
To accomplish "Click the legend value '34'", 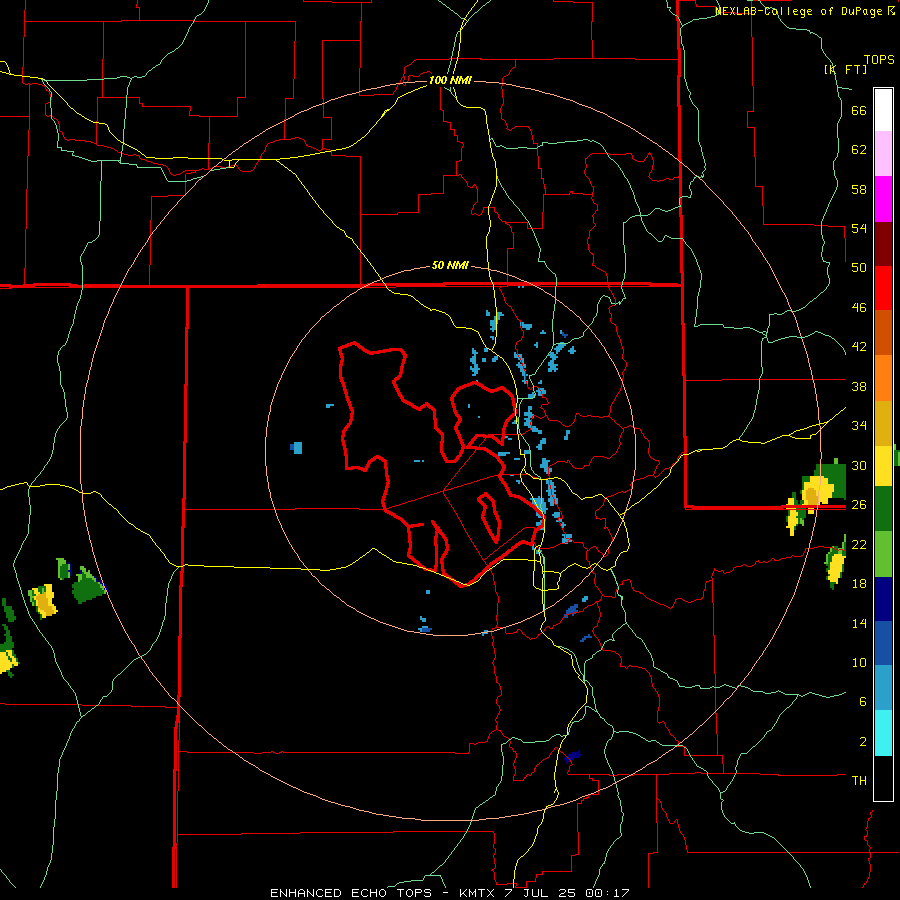I will point(859,425).
